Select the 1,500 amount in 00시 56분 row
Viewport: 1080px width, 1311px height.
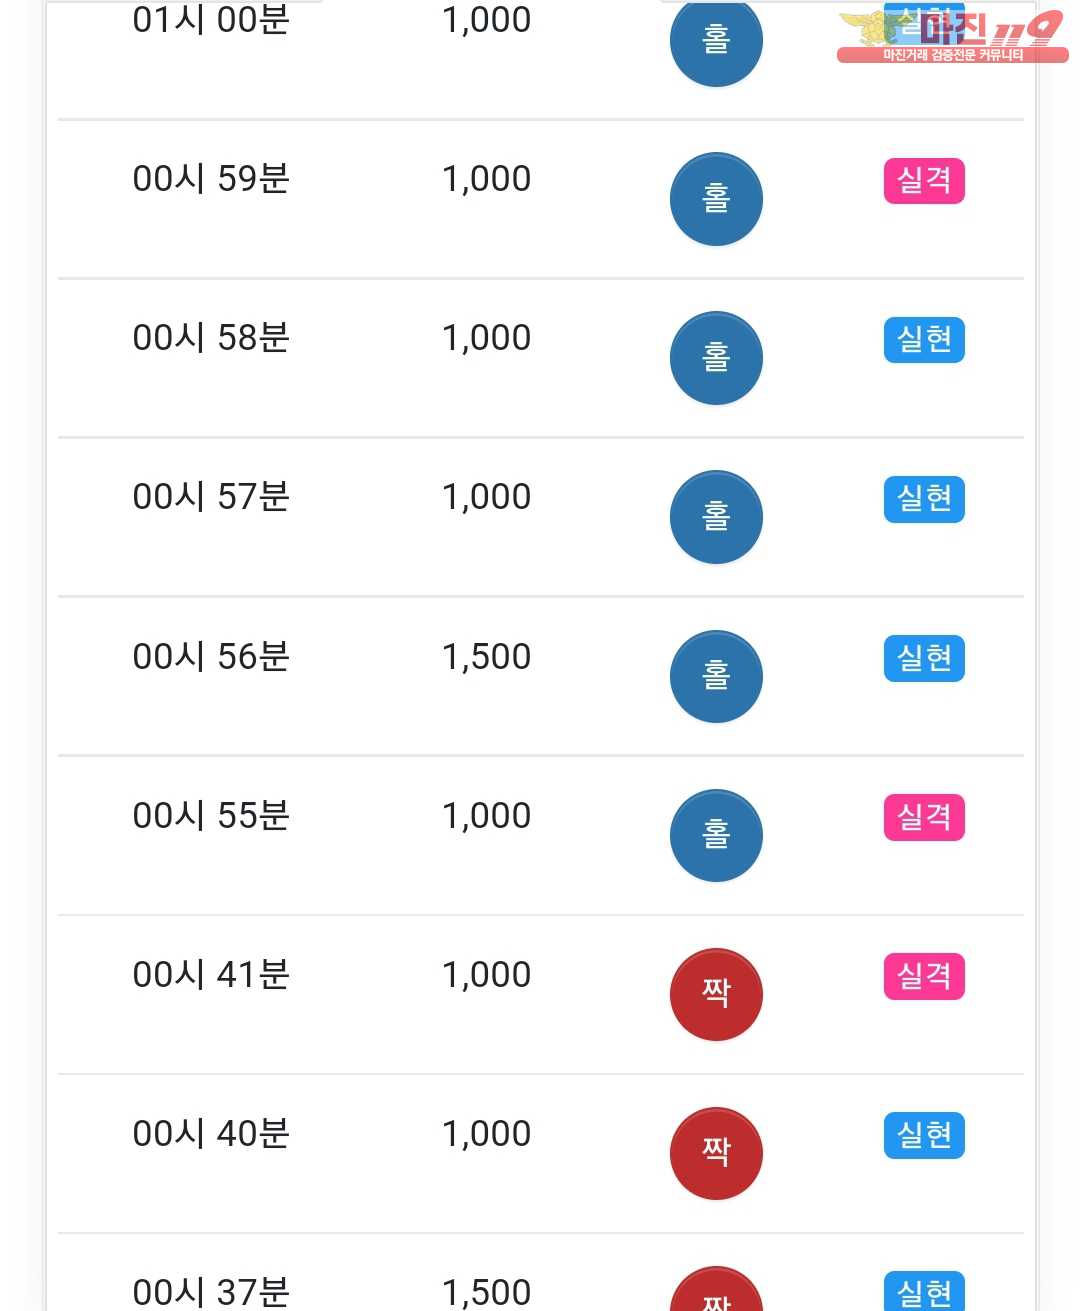click(x=486, y=657)
